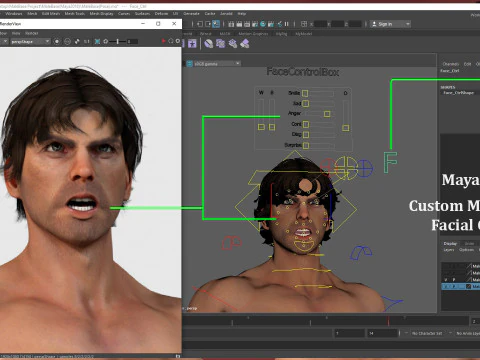Screen dimensions: 480x360
Task: Open the Sign in dropdown
Action: (390, 24)
